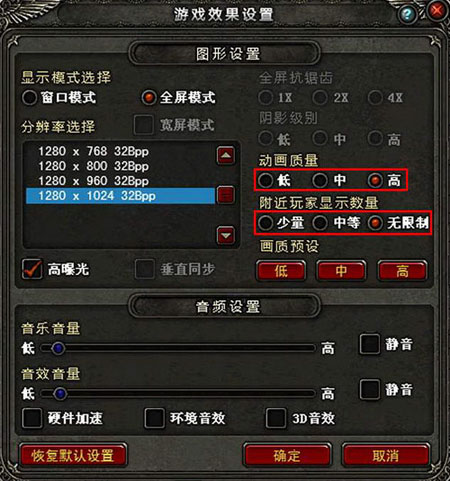450x481 pixels.
Task: Close the game settings dialog
Action: (x=437, y=11)
